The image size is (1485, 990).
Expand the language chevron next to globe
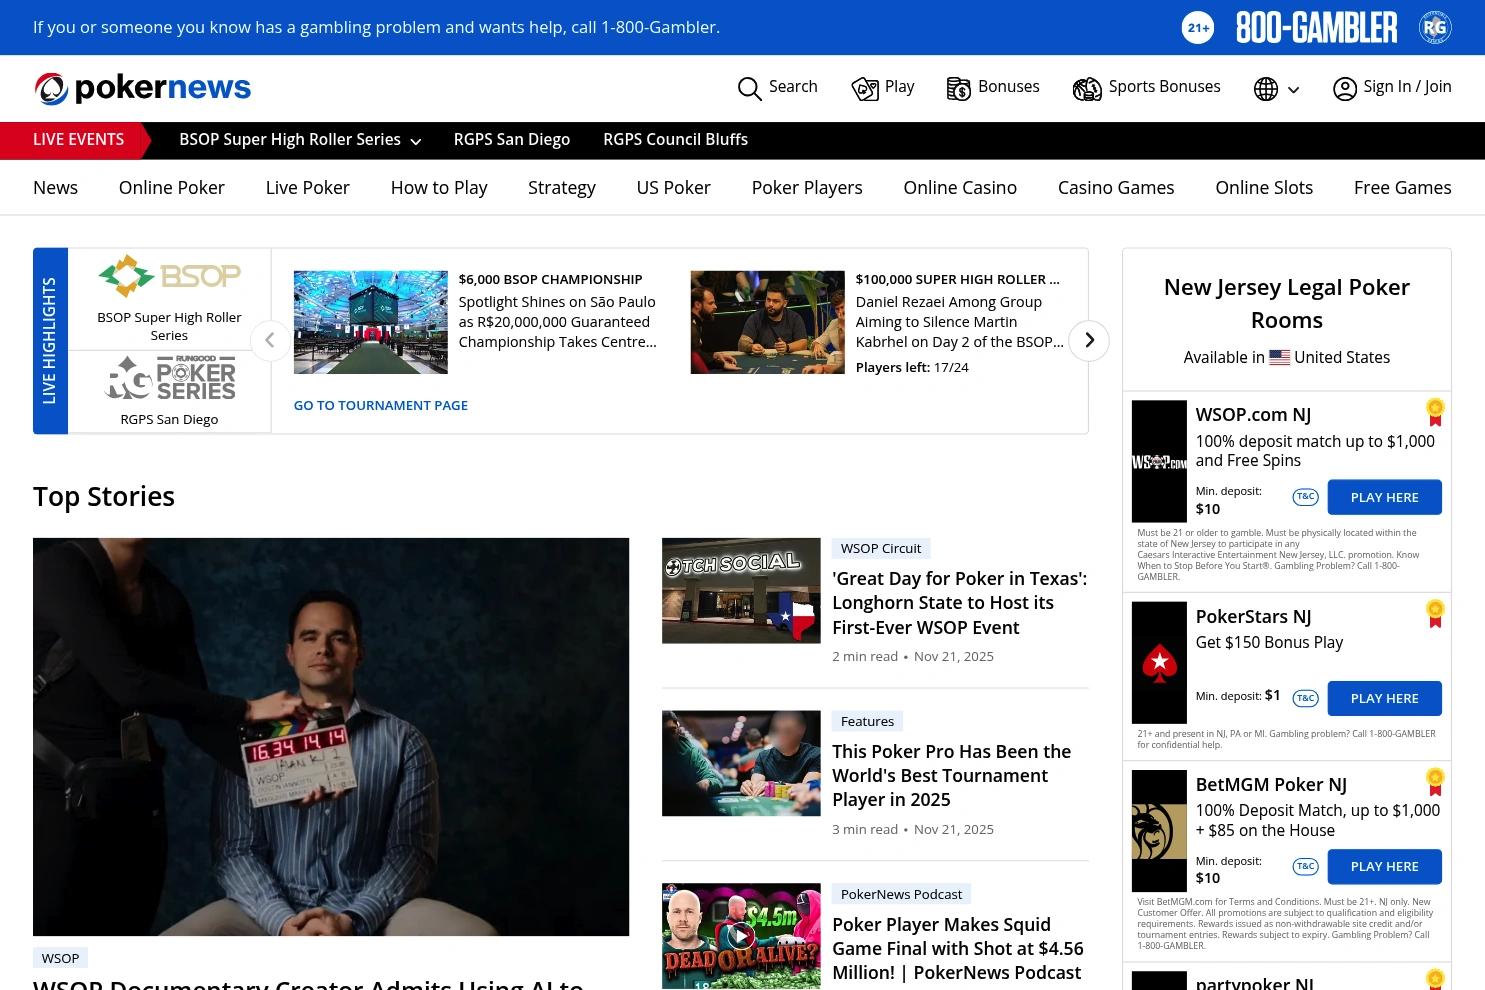1293,89
